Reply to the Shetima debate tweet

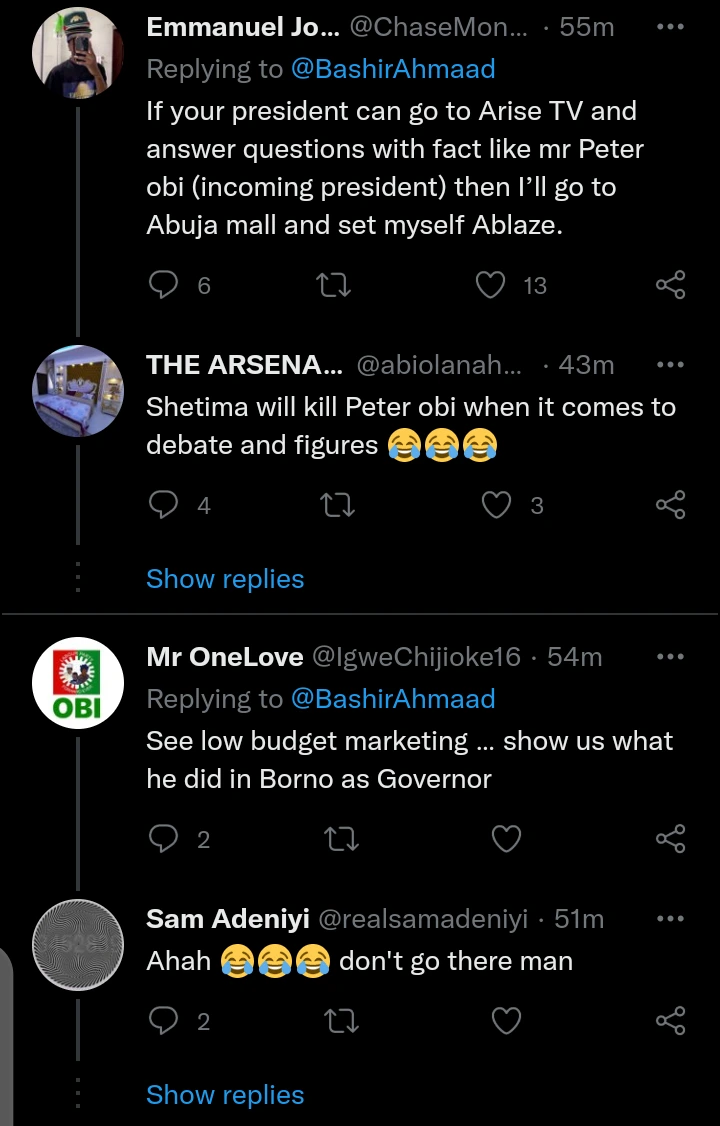[163, 506]
